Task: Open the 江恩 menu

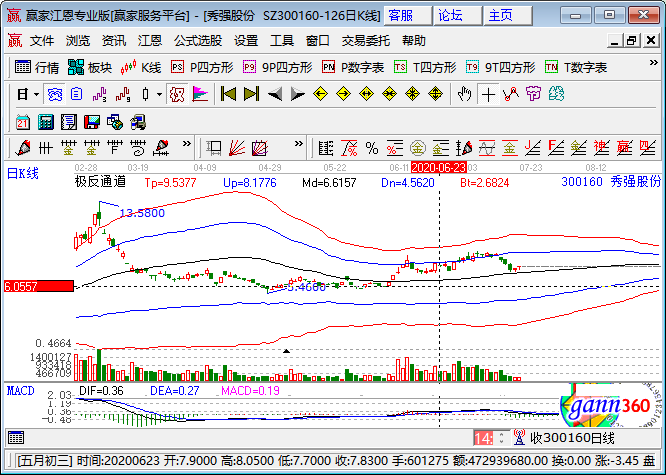Action: (150, 41)
